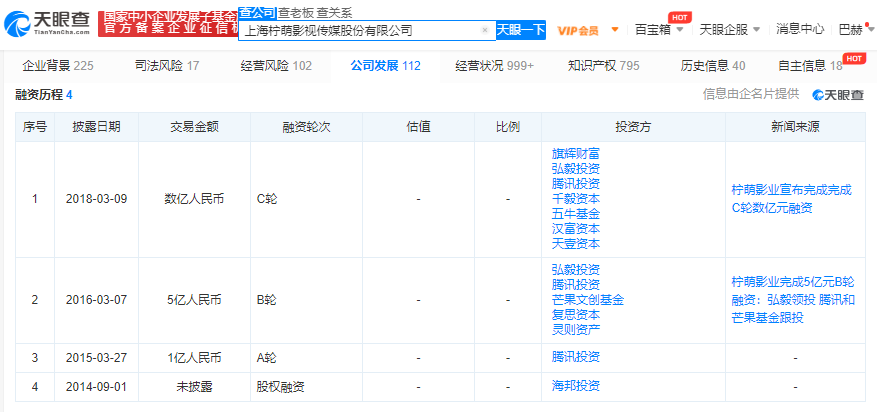Open investor 千毅资本
Viewport: 877px width, 412px height.
(576, 199)
